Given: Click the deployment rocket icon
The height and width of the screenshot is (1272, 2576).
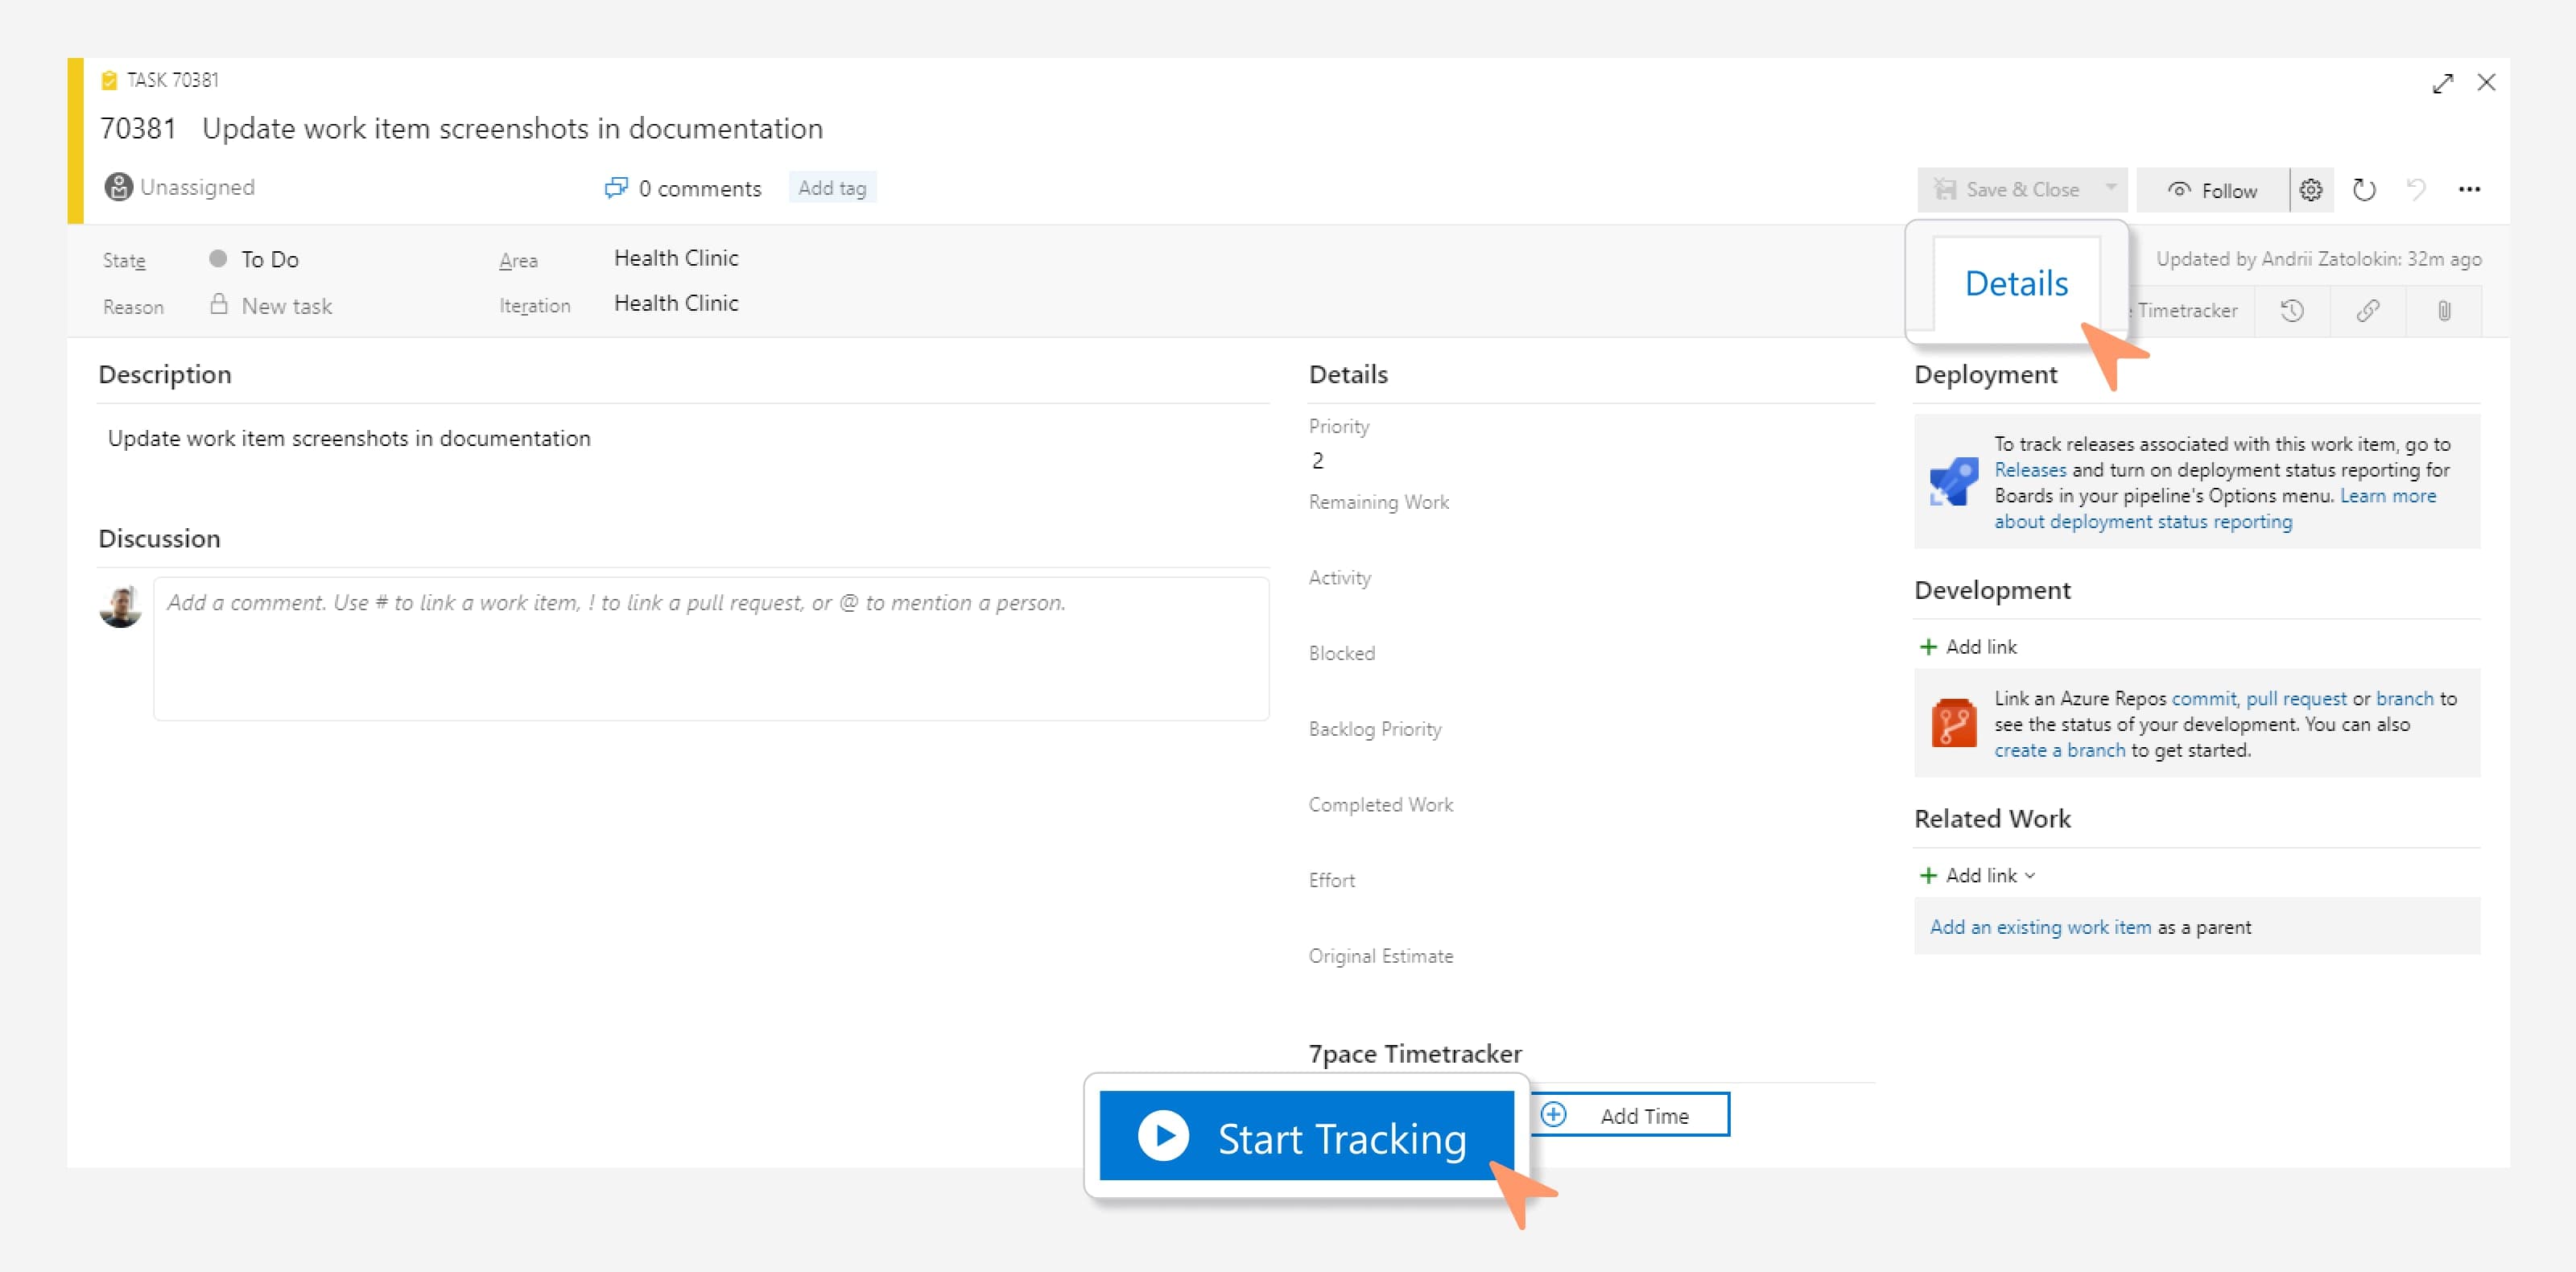Looking at the screenshot, I should (1953, 481).
